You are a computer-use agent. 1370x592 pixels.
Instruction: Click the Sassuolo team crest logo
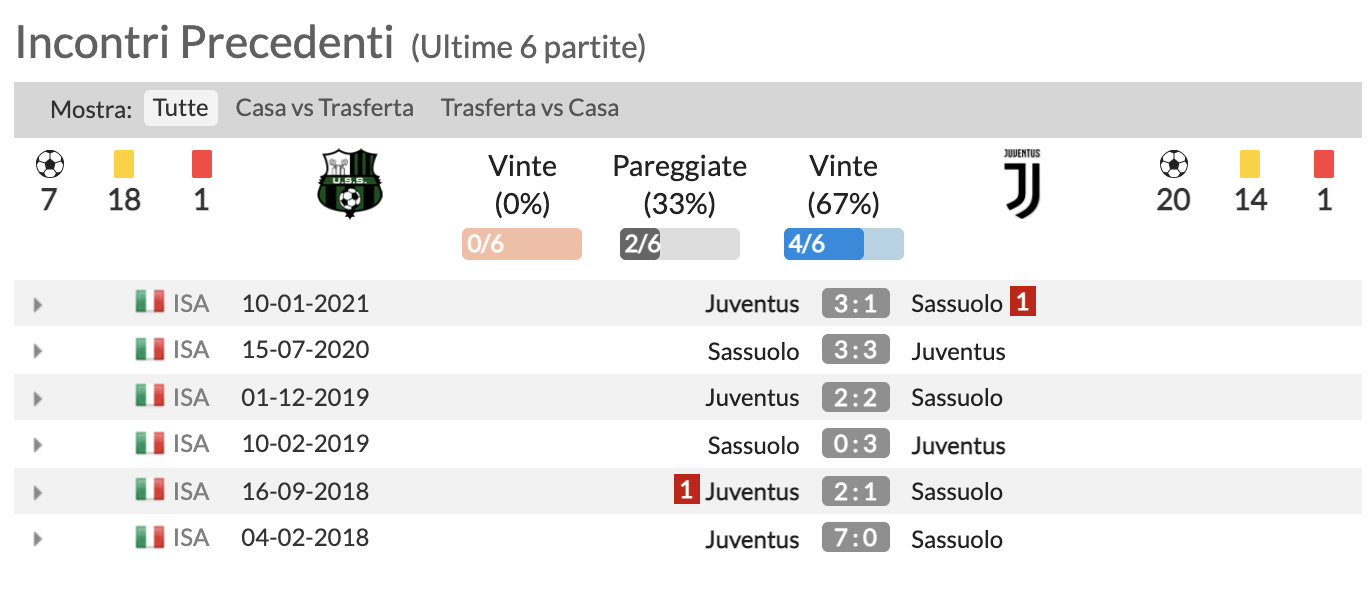(348, 184)
